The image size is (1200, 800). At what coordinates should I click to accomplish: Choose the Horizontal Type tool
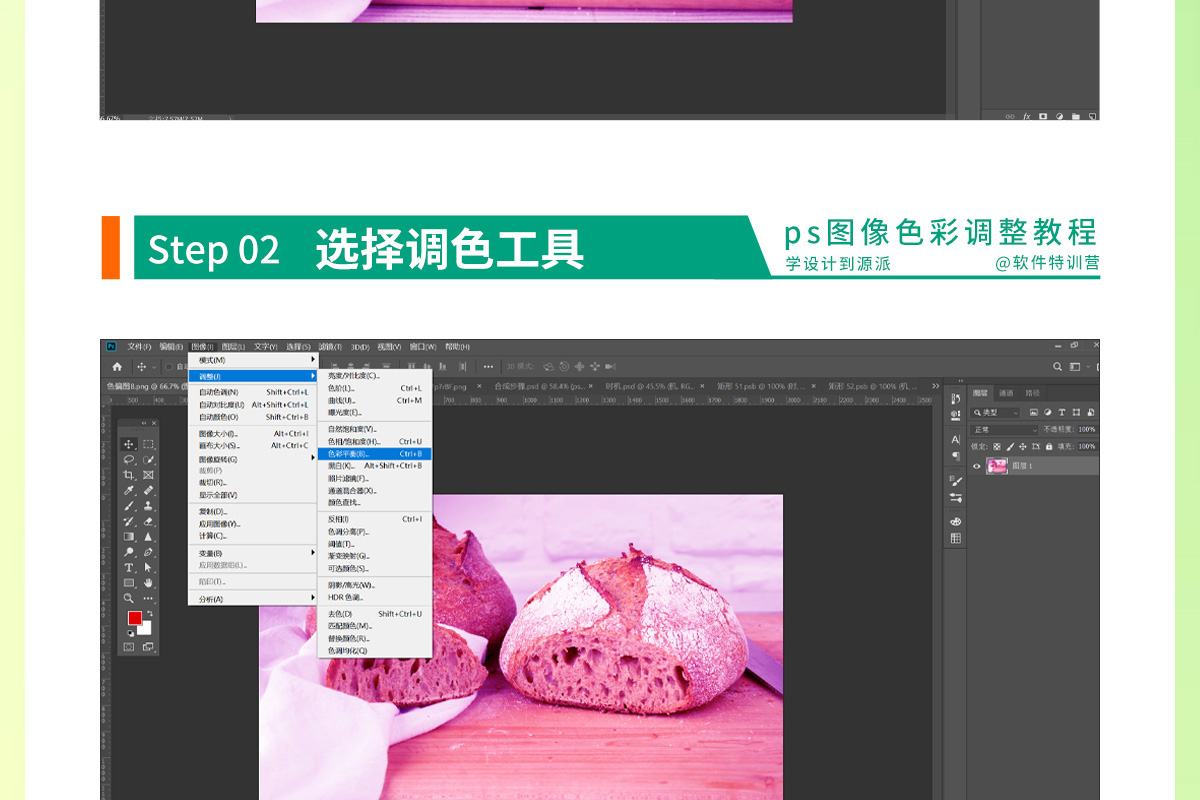click(x=129, y=567)
